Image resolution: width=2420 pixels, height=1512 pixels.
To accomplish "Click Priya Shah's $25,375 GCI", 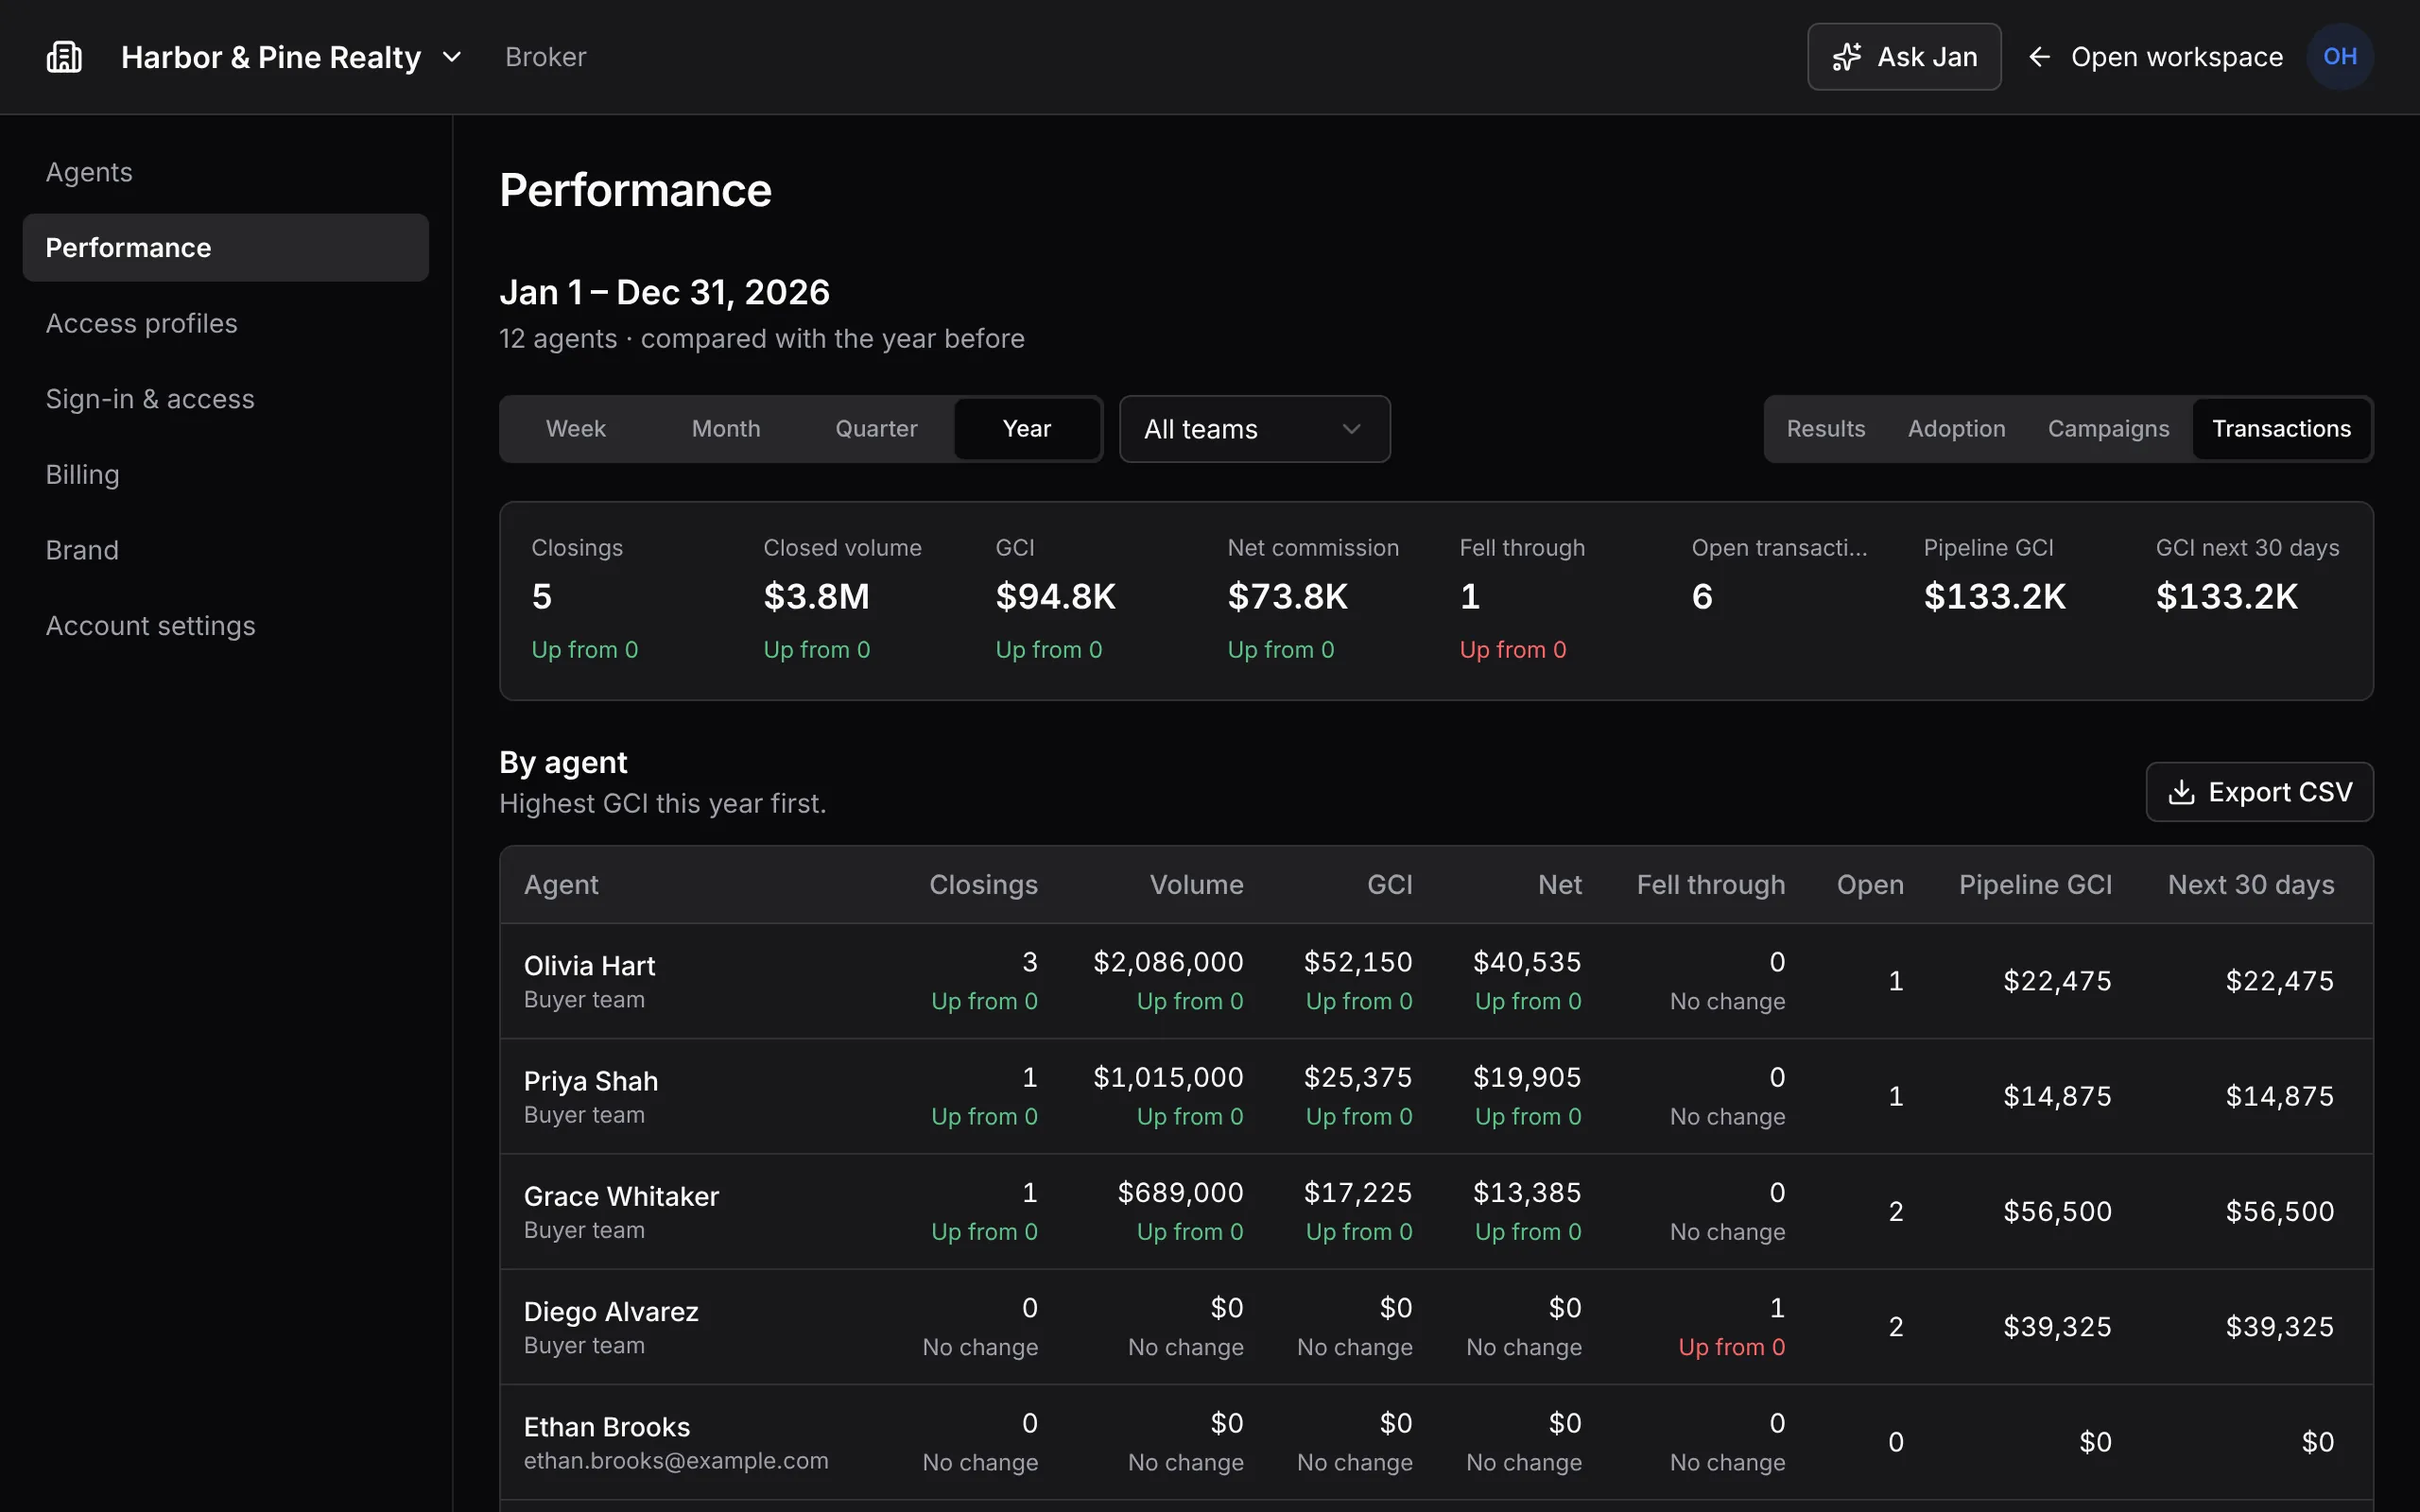I will [1357, 1077].
